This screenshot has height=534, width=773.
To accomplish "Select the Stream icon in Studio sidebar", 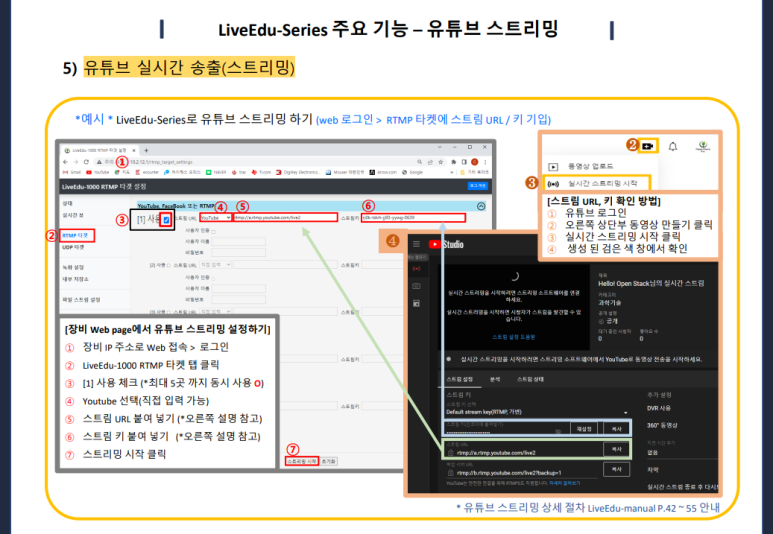I will (416, 269).
